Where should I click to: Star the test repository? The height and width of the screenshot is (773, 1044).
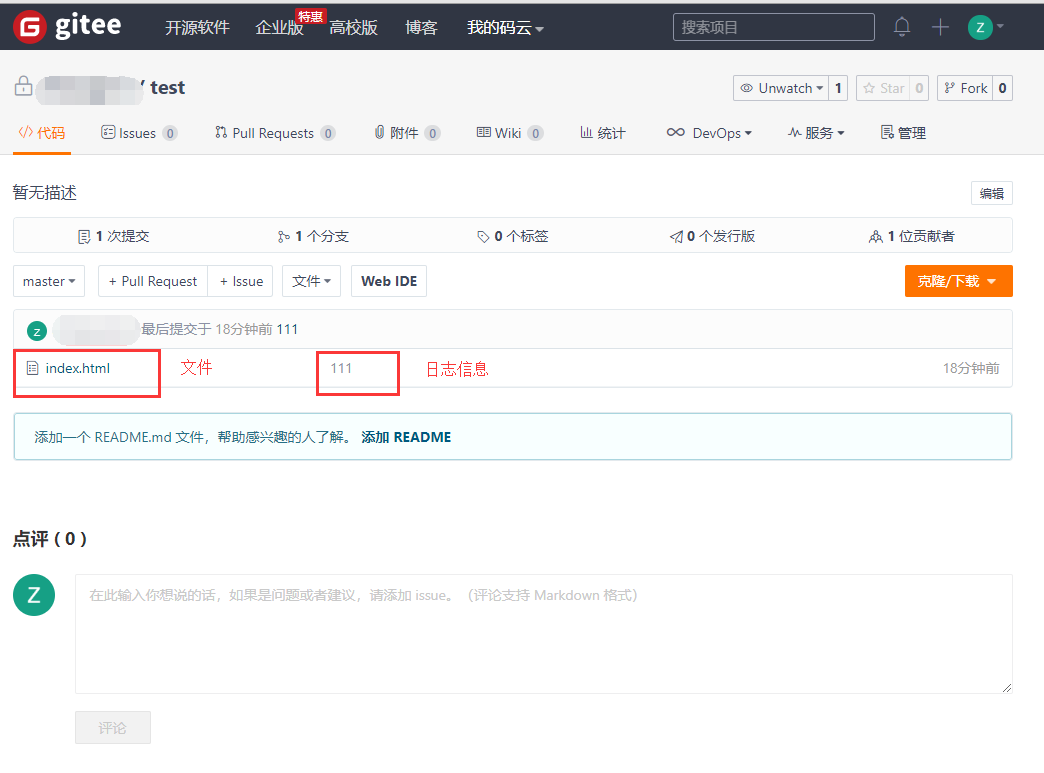(883, 88)
